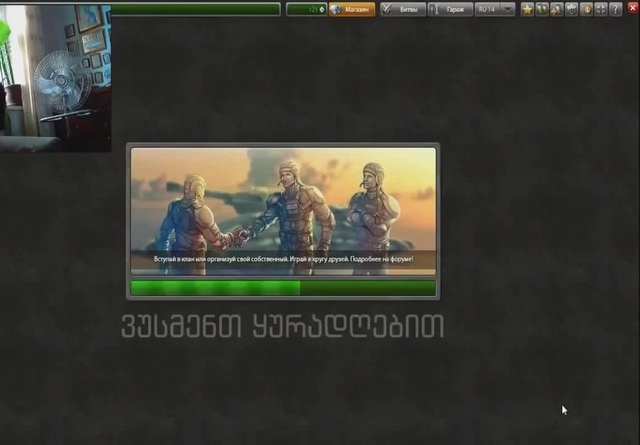Click the loading artwork with three tankmen

tap(283, 211)
